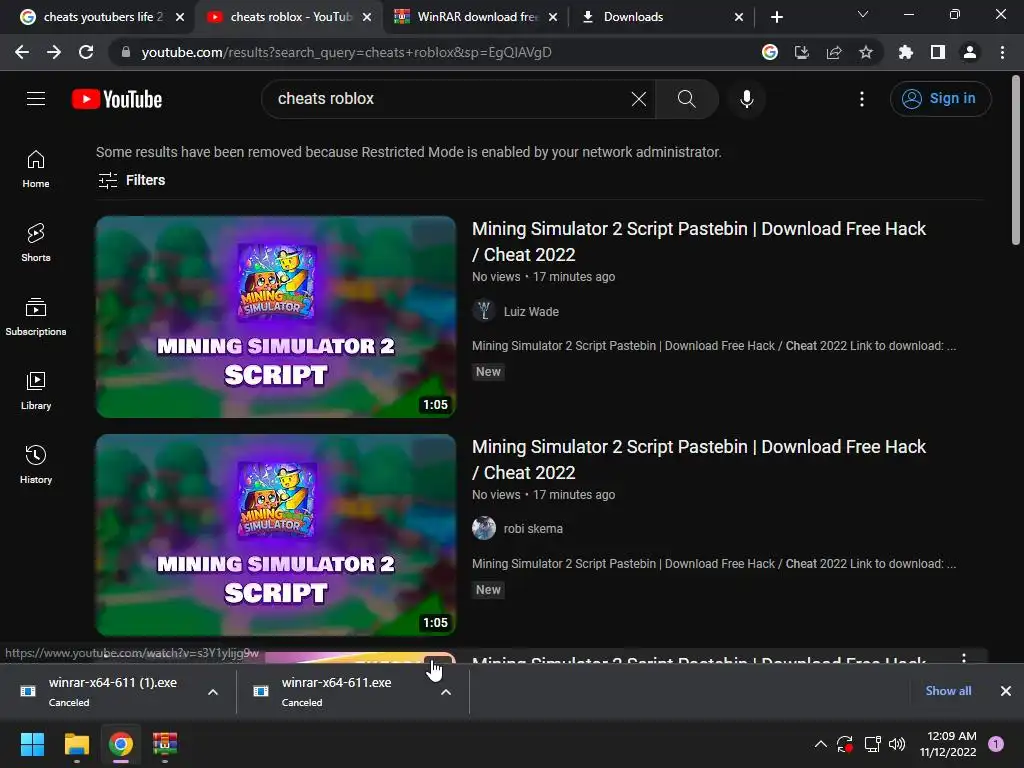The height and width of the screenshot is (768, 1024).
Task: Click Show all downloads
Action: click(948, 691)
